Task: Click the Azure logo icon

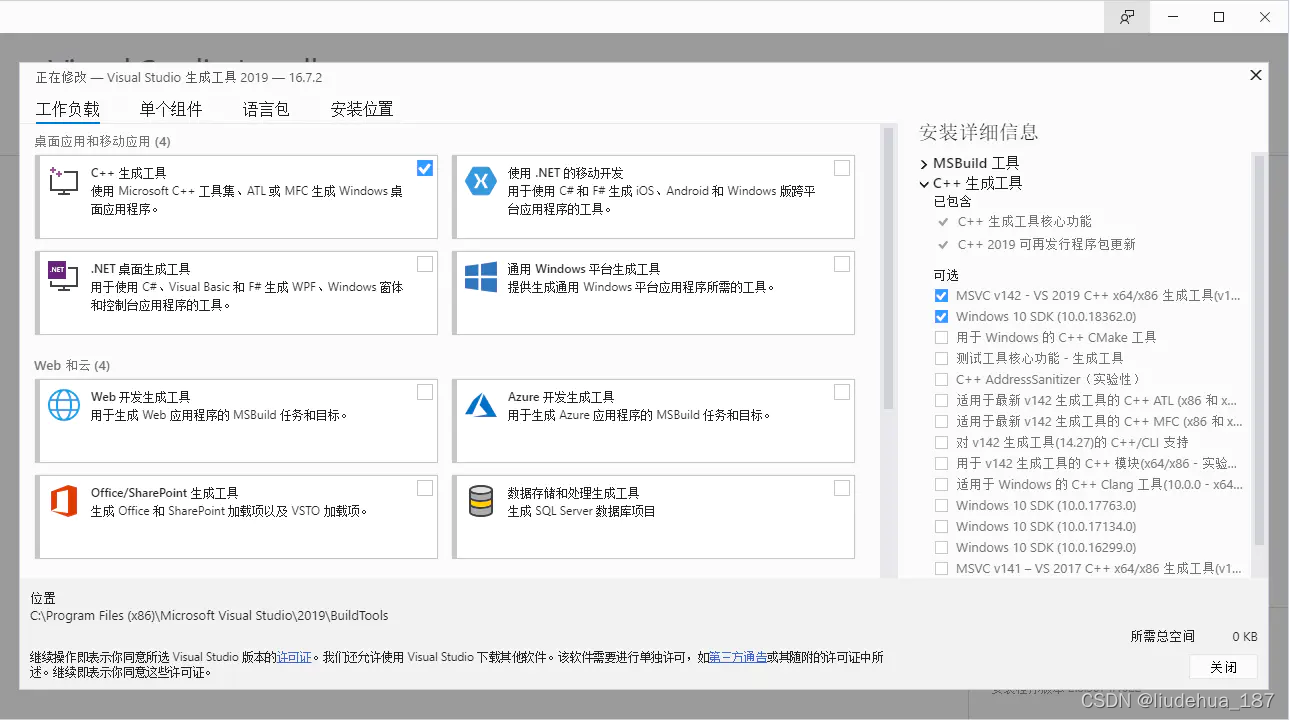Action: pyautogui.click(x=481, y=405)
